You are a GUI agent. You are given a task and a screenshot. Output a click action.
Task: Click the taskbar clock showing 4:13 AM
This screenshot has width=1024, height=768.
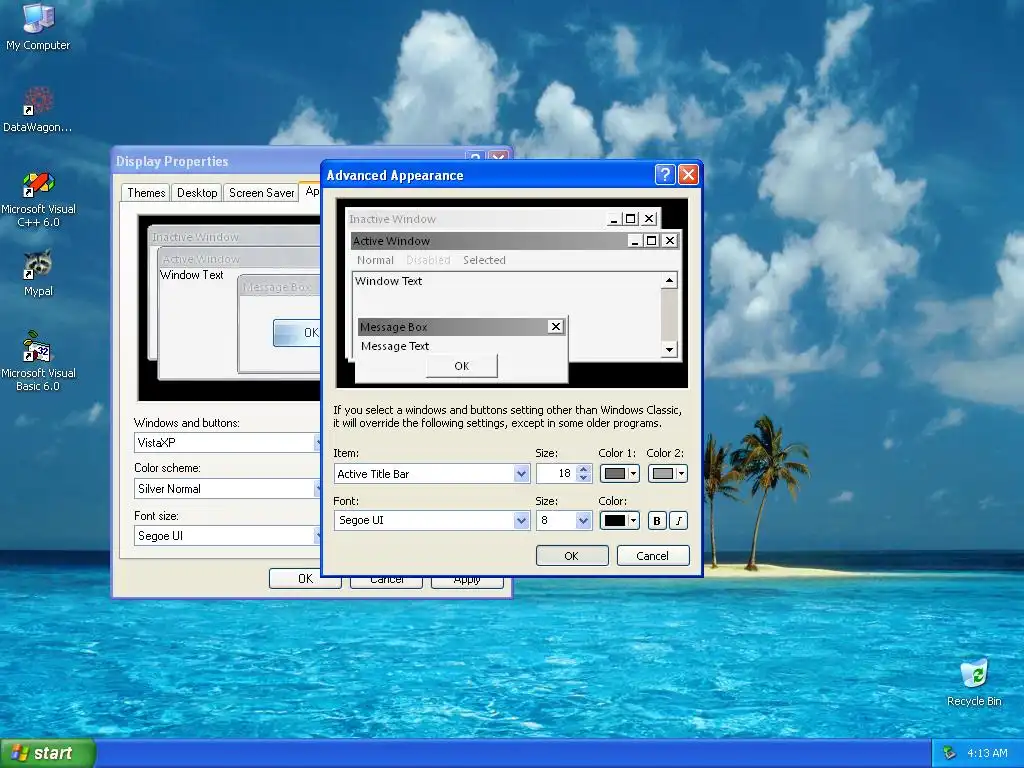tap(987, 753)
